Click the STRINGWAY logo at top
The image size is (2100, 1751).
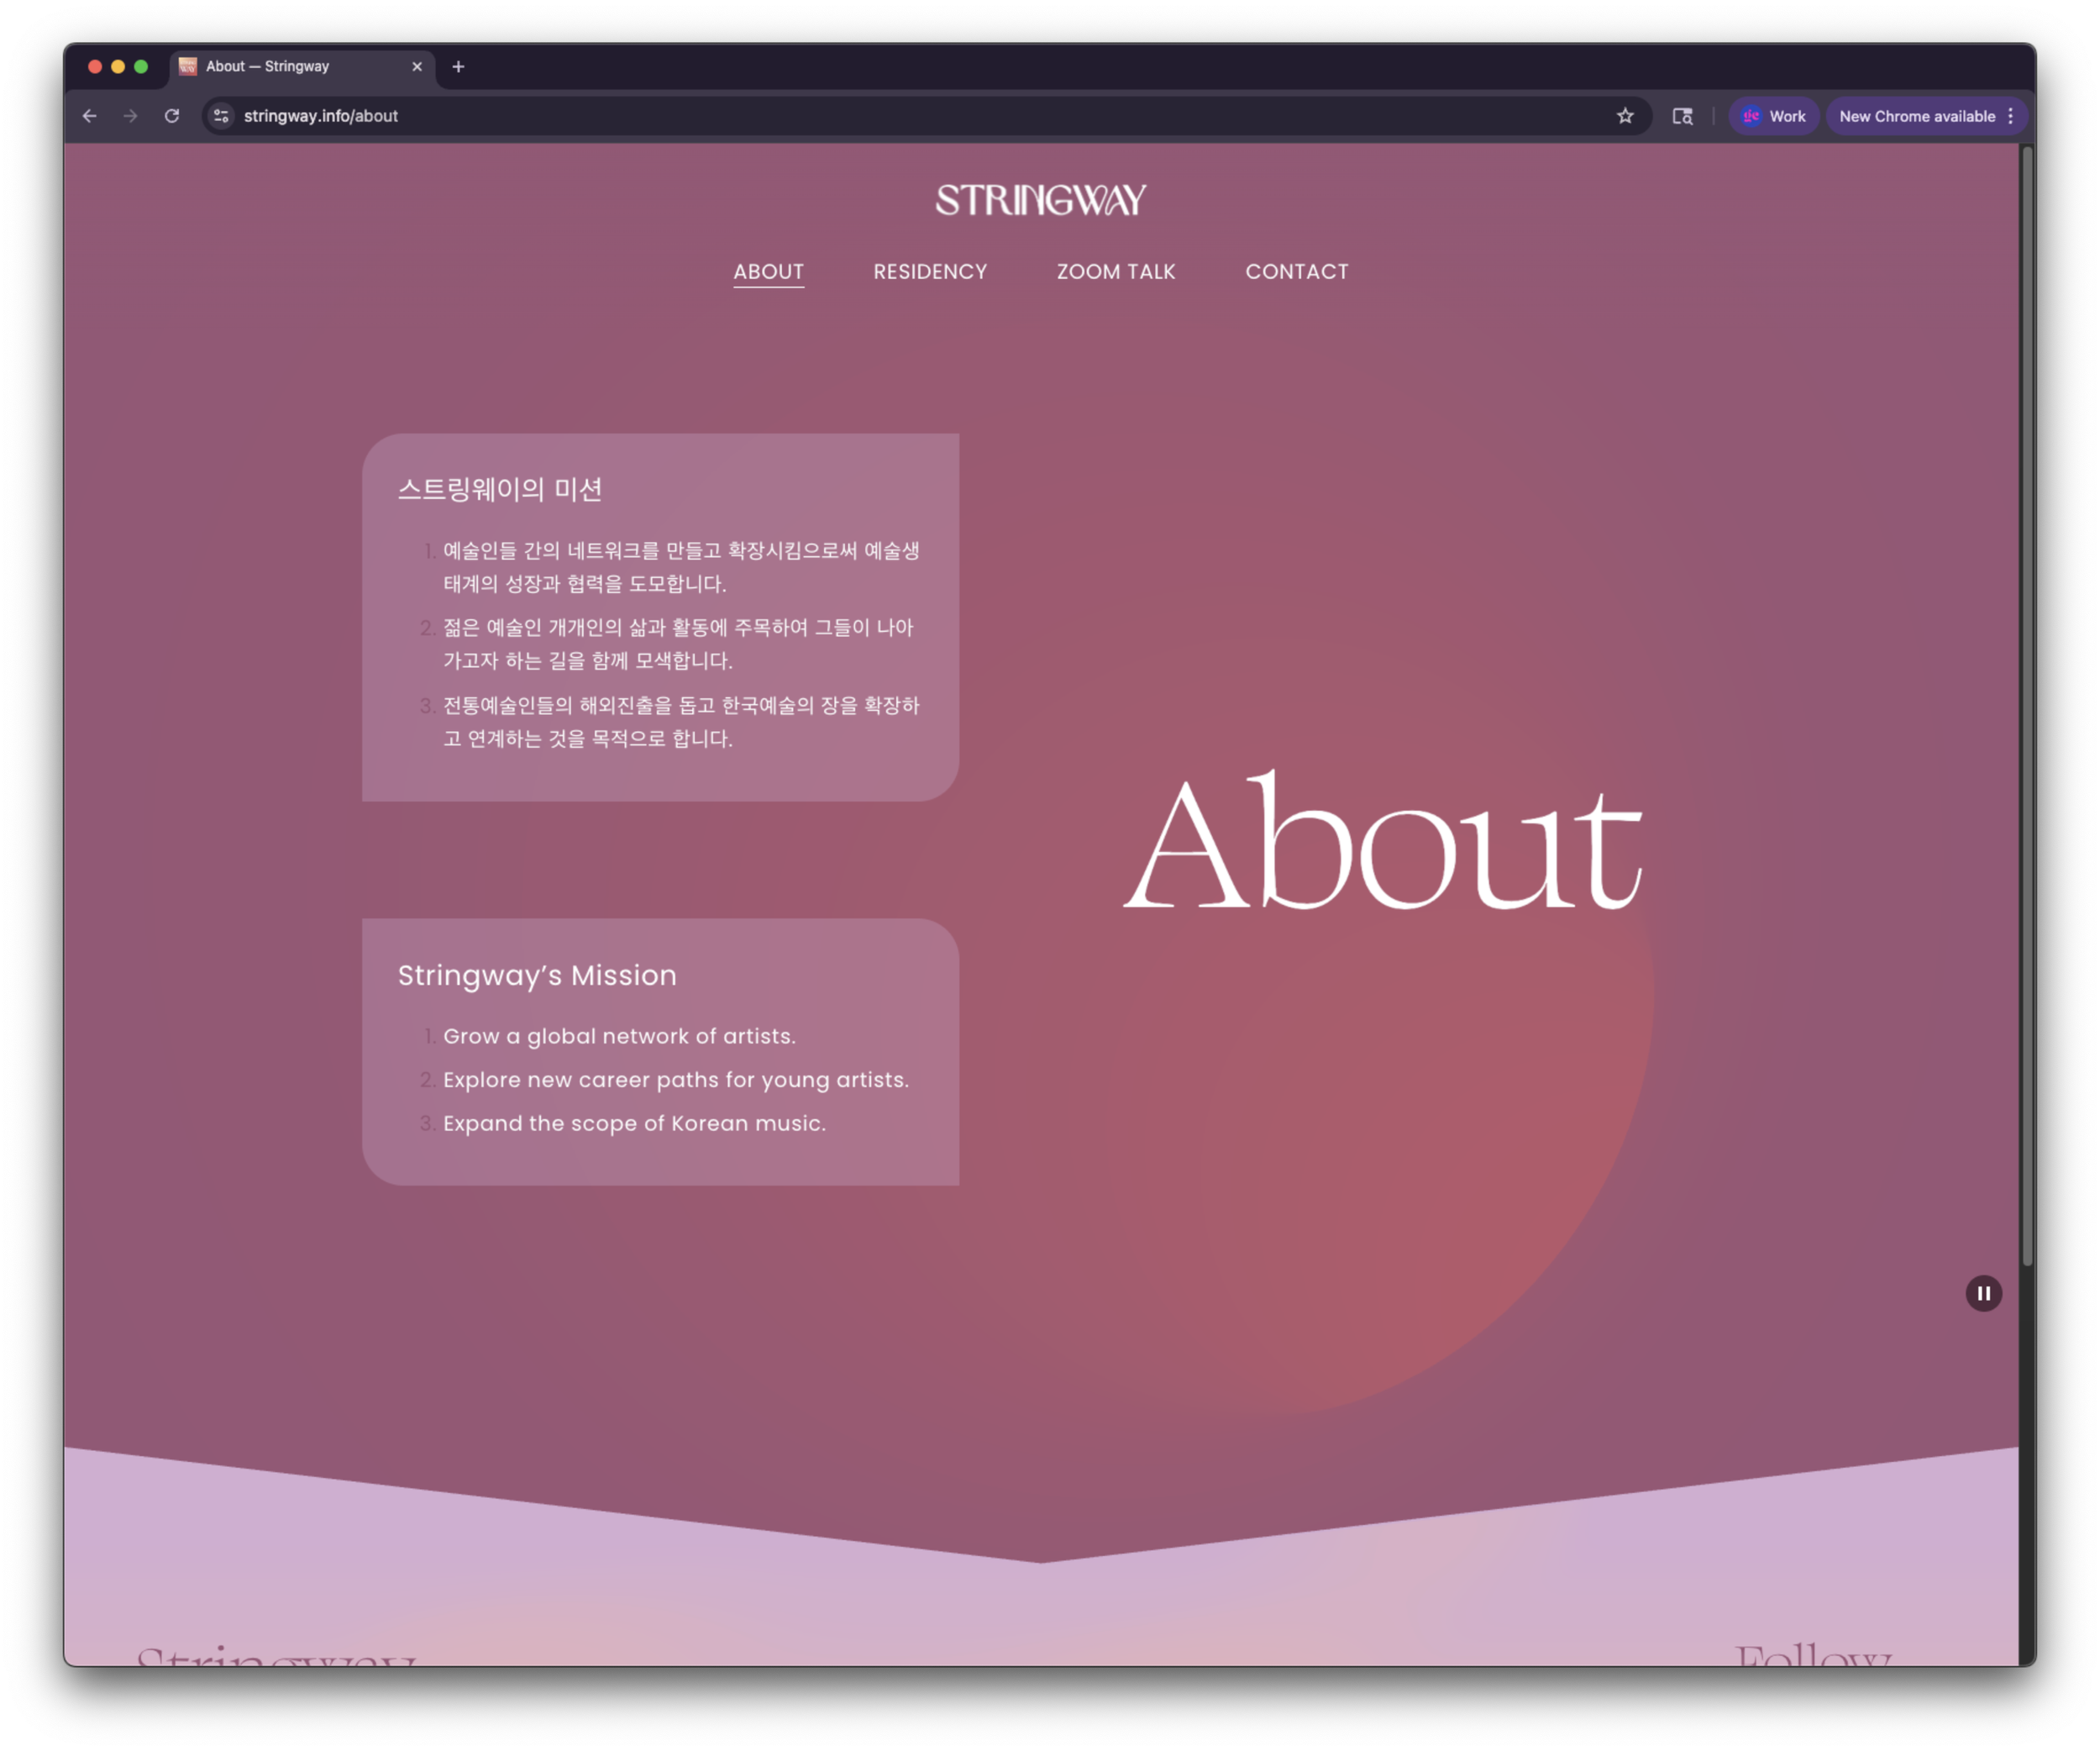tap(1040, 201)
